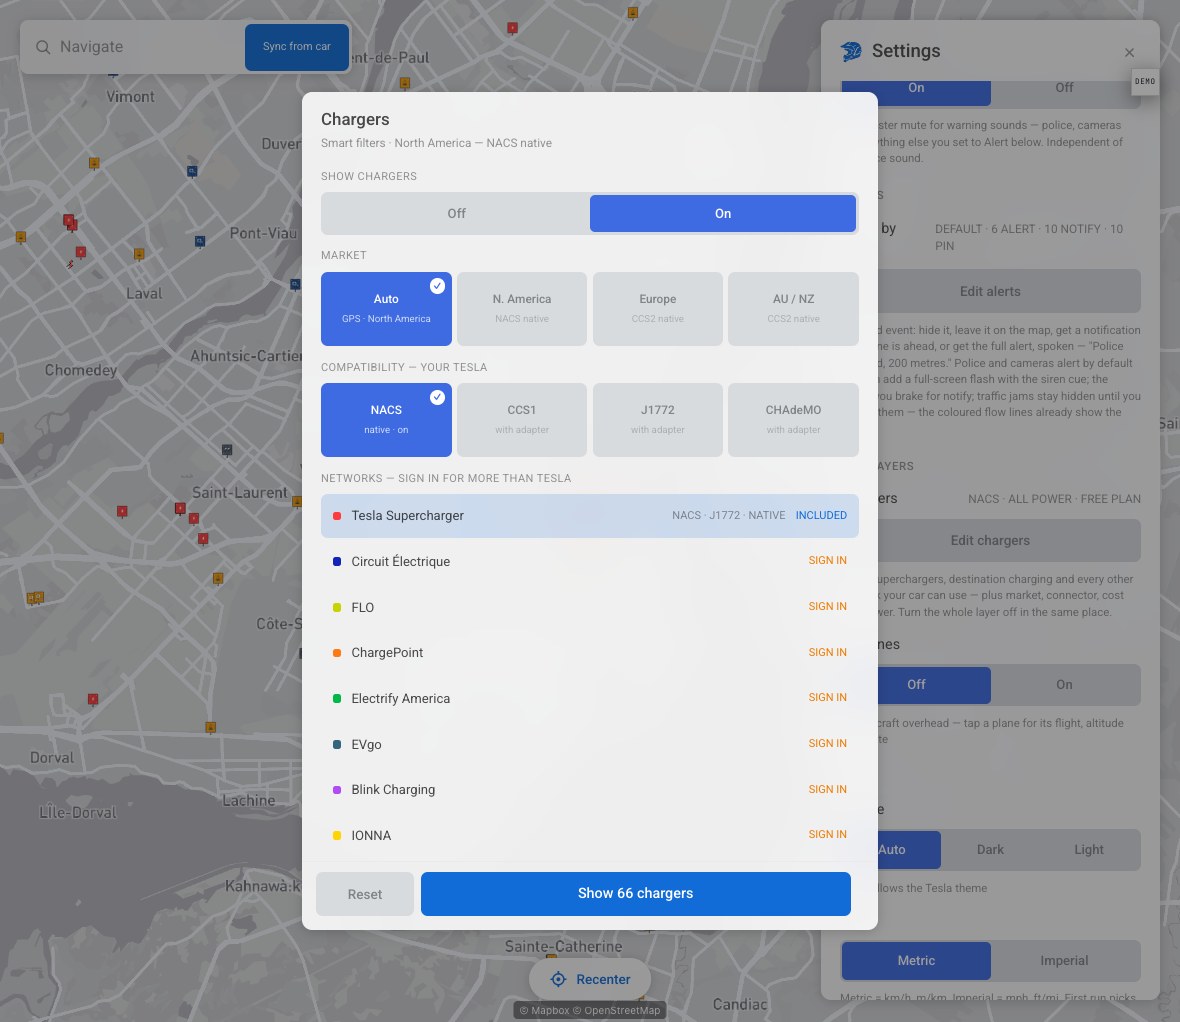Switch planes layer On in Settings
The height and width of the screenshot is (1022, 1180).
pos(1064,685)
